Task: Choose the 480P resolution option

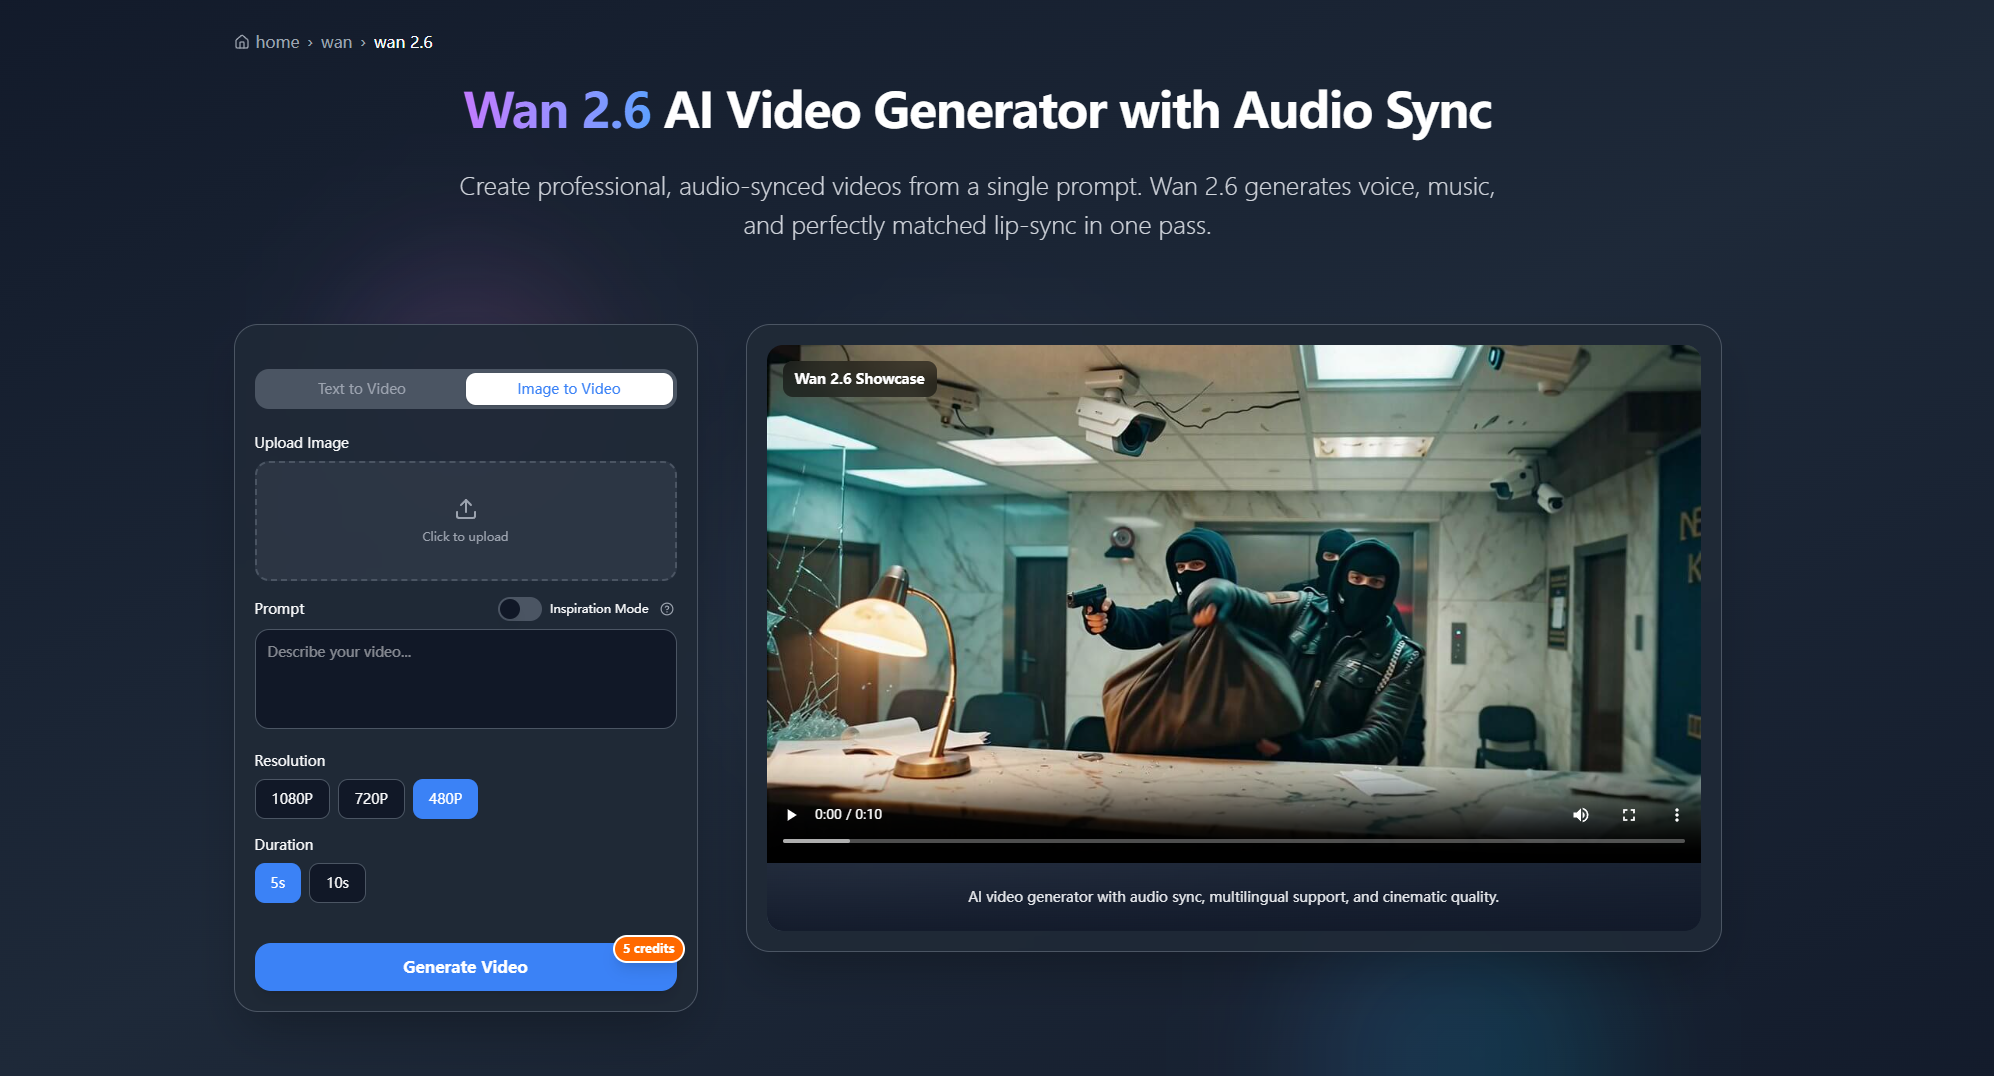Action: click(445, 798)
